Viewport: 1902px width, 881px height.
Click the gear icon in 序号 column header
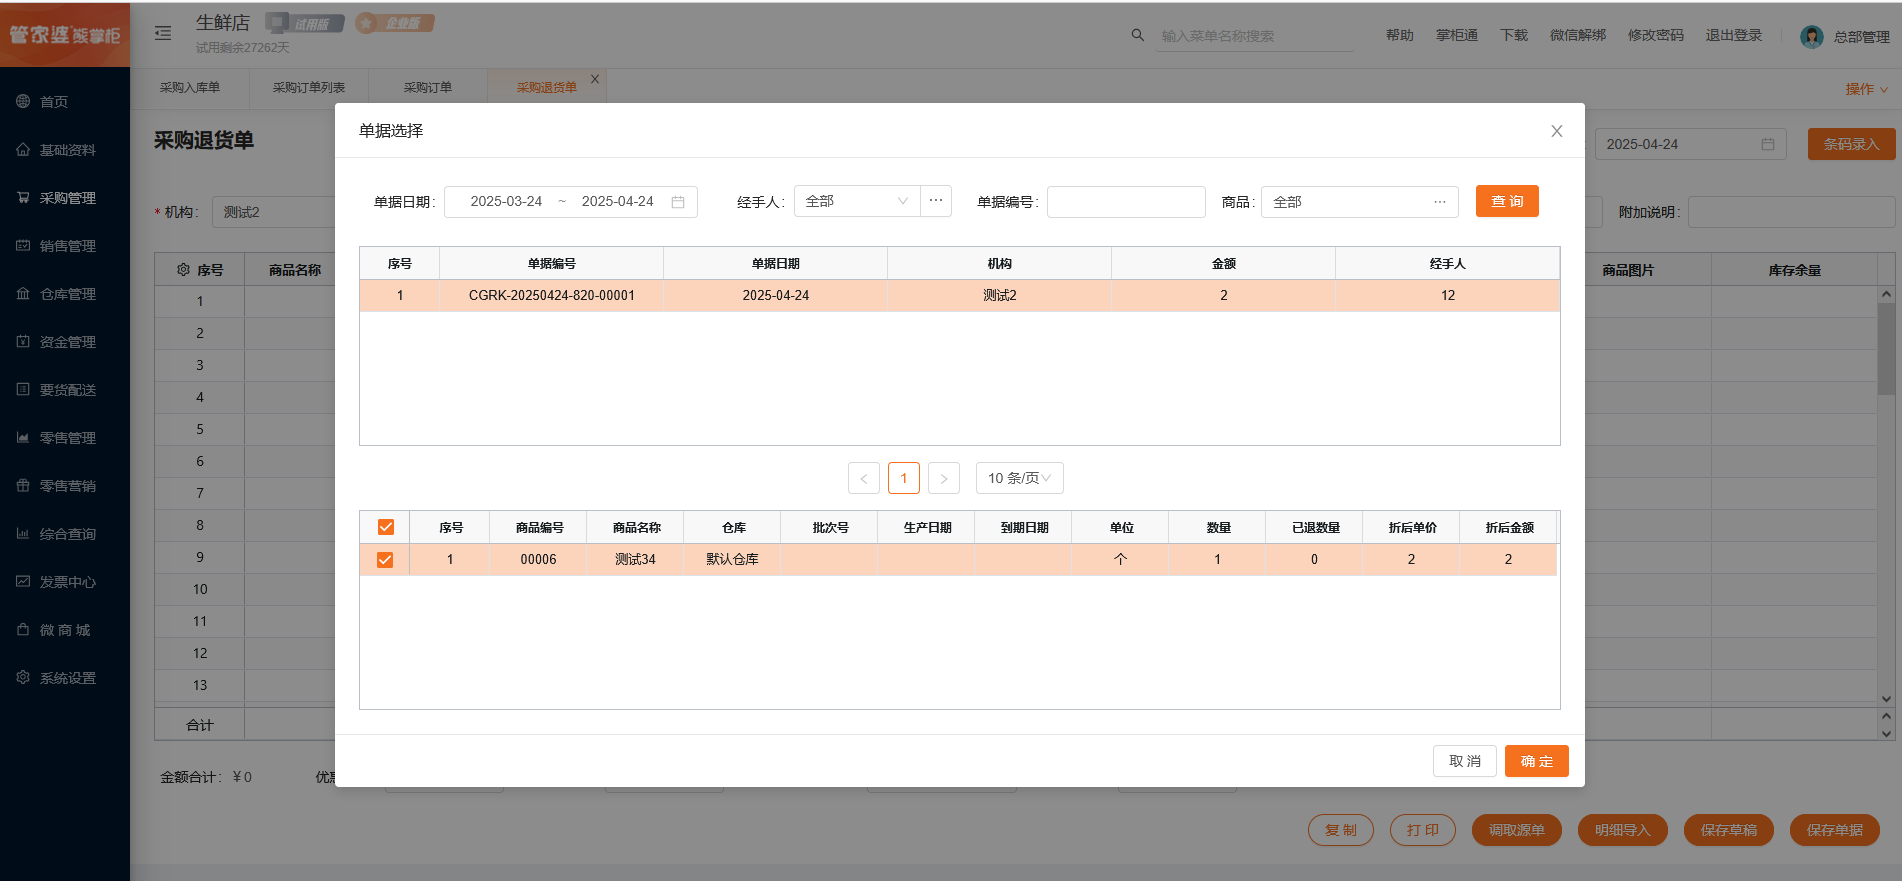tap(183, 270)
